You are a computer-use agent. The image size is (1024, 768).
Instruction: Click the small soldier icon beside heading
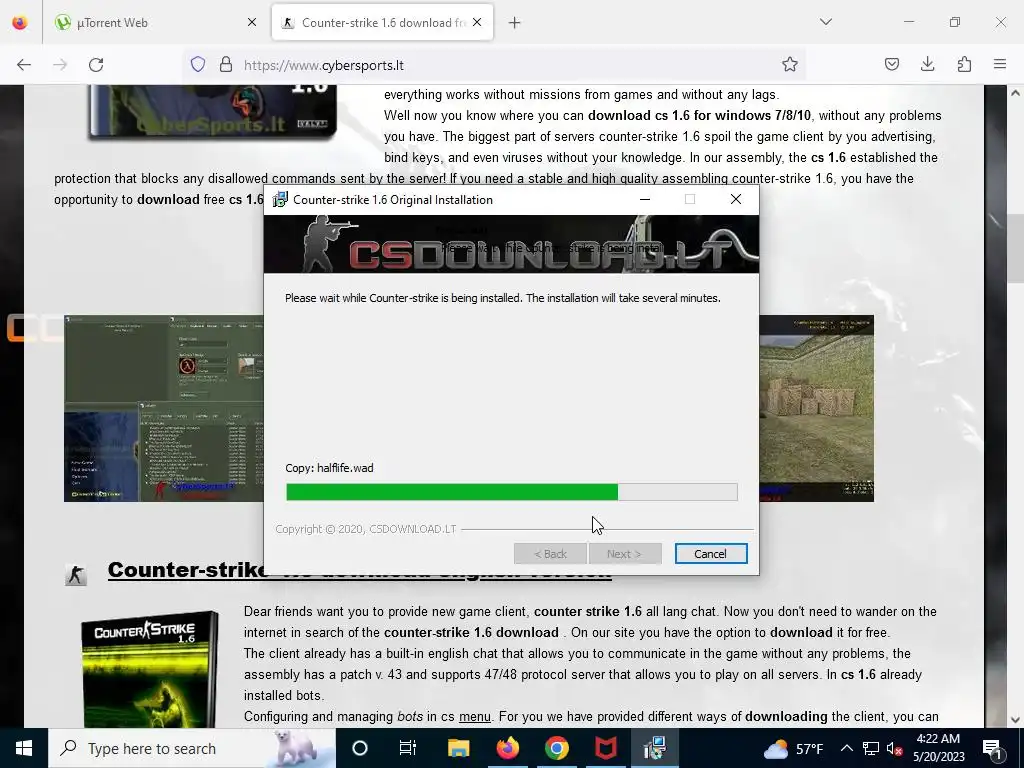(76, 575)
